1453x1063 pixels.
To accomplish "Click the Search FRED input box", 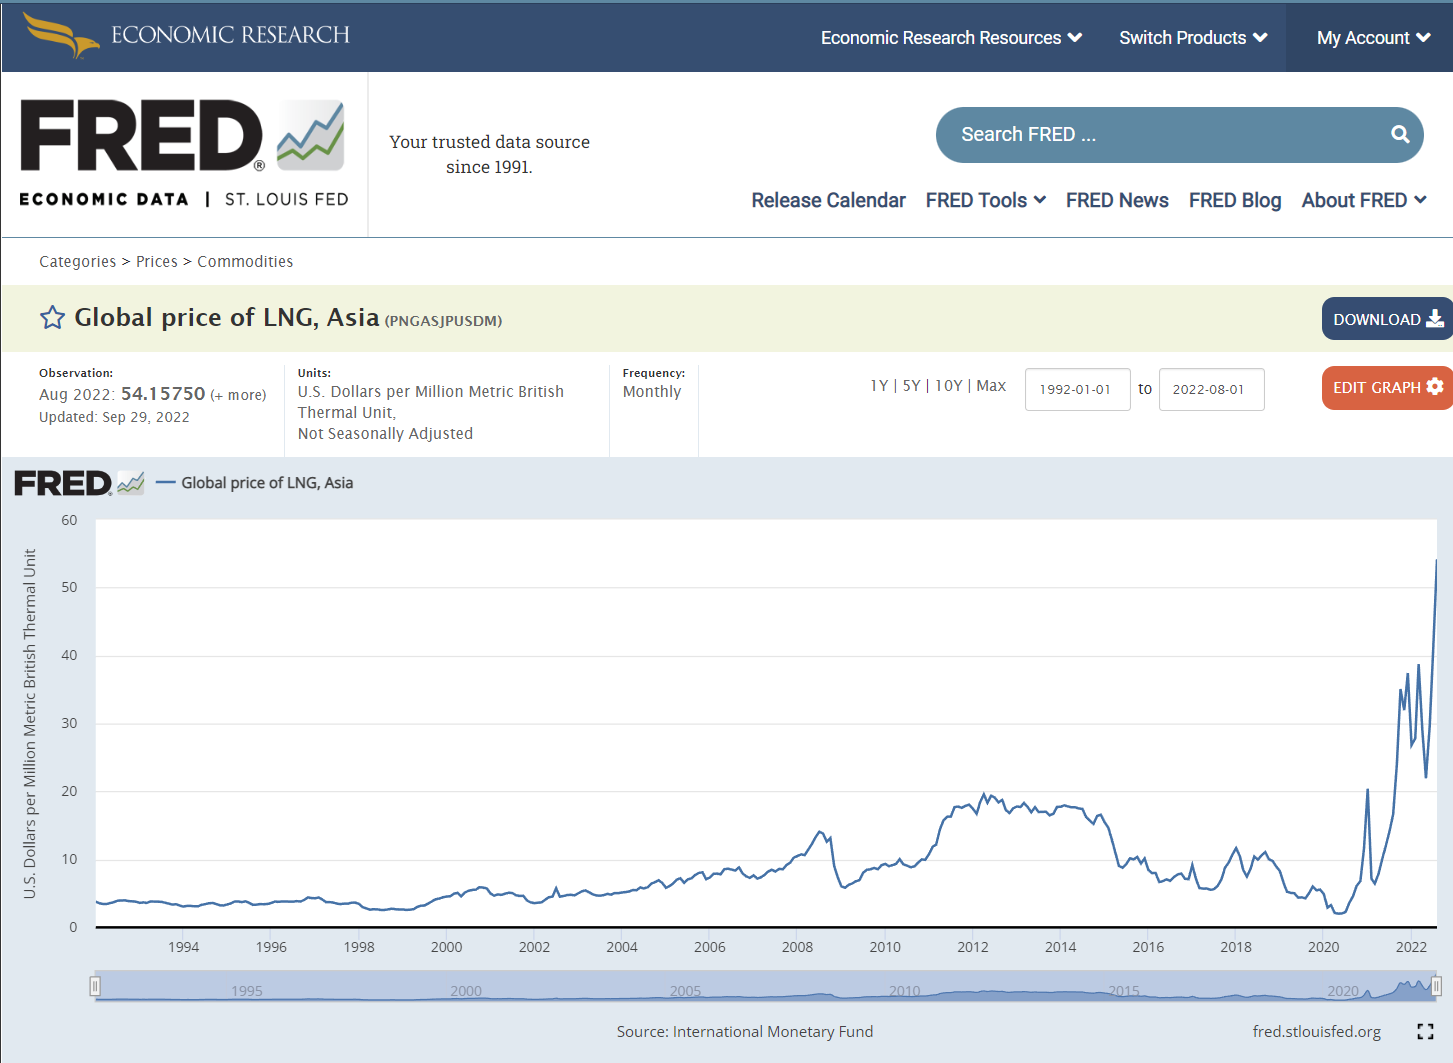I will 1160,135.
